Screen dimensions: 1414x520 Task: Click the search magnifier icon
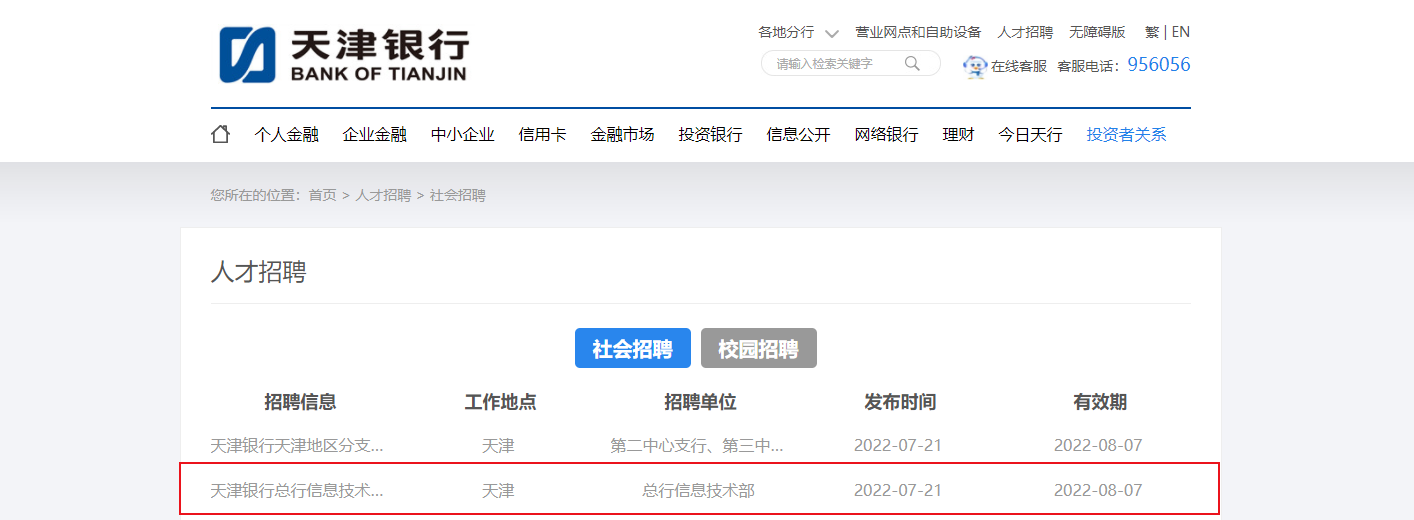912,64
